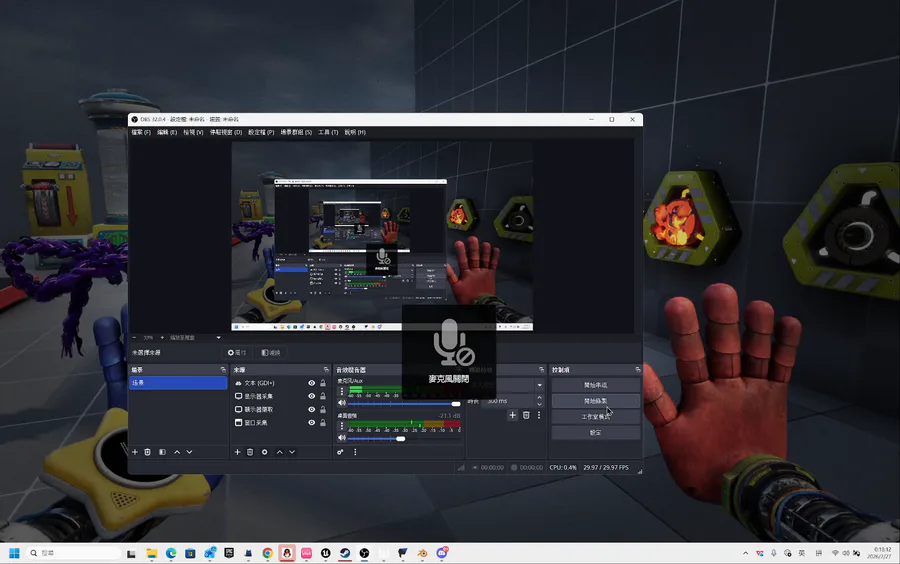Open source Filters button
900x564 pixels.
click(x=271, y=352)
